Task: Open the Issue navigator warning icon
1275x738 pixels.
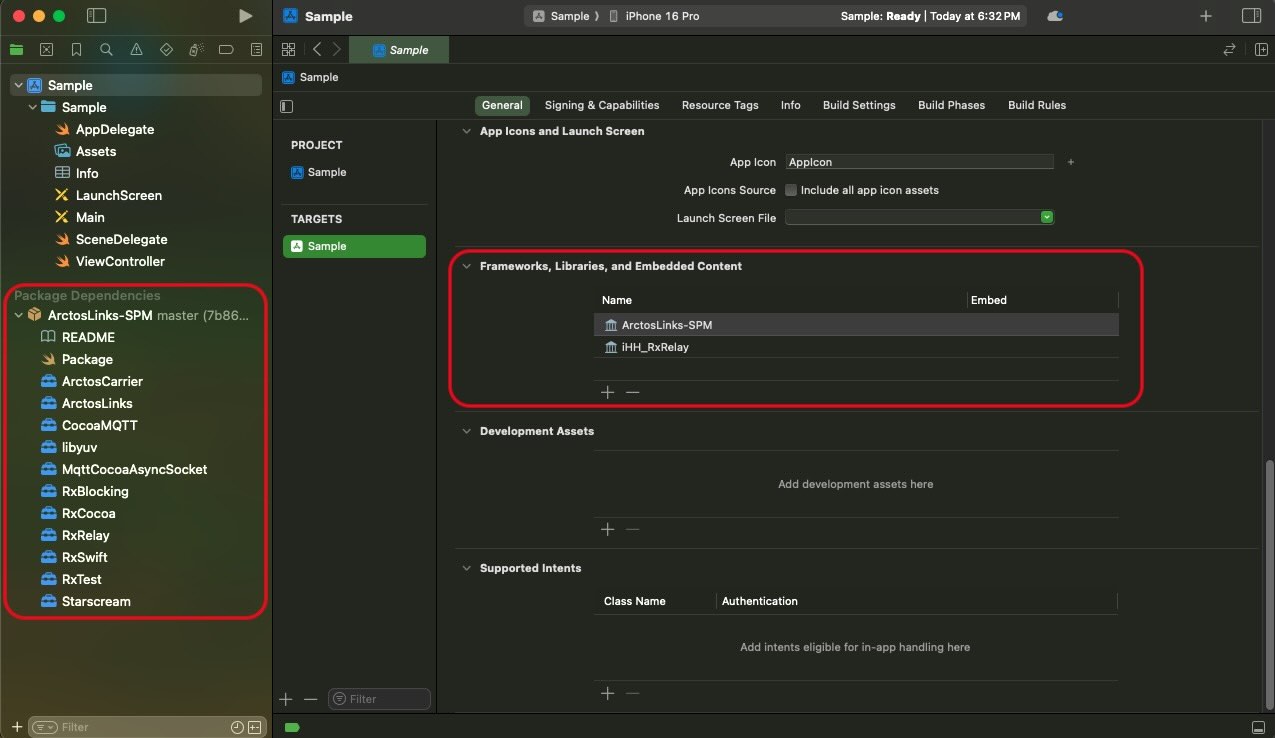Action: tap(136, 50)
